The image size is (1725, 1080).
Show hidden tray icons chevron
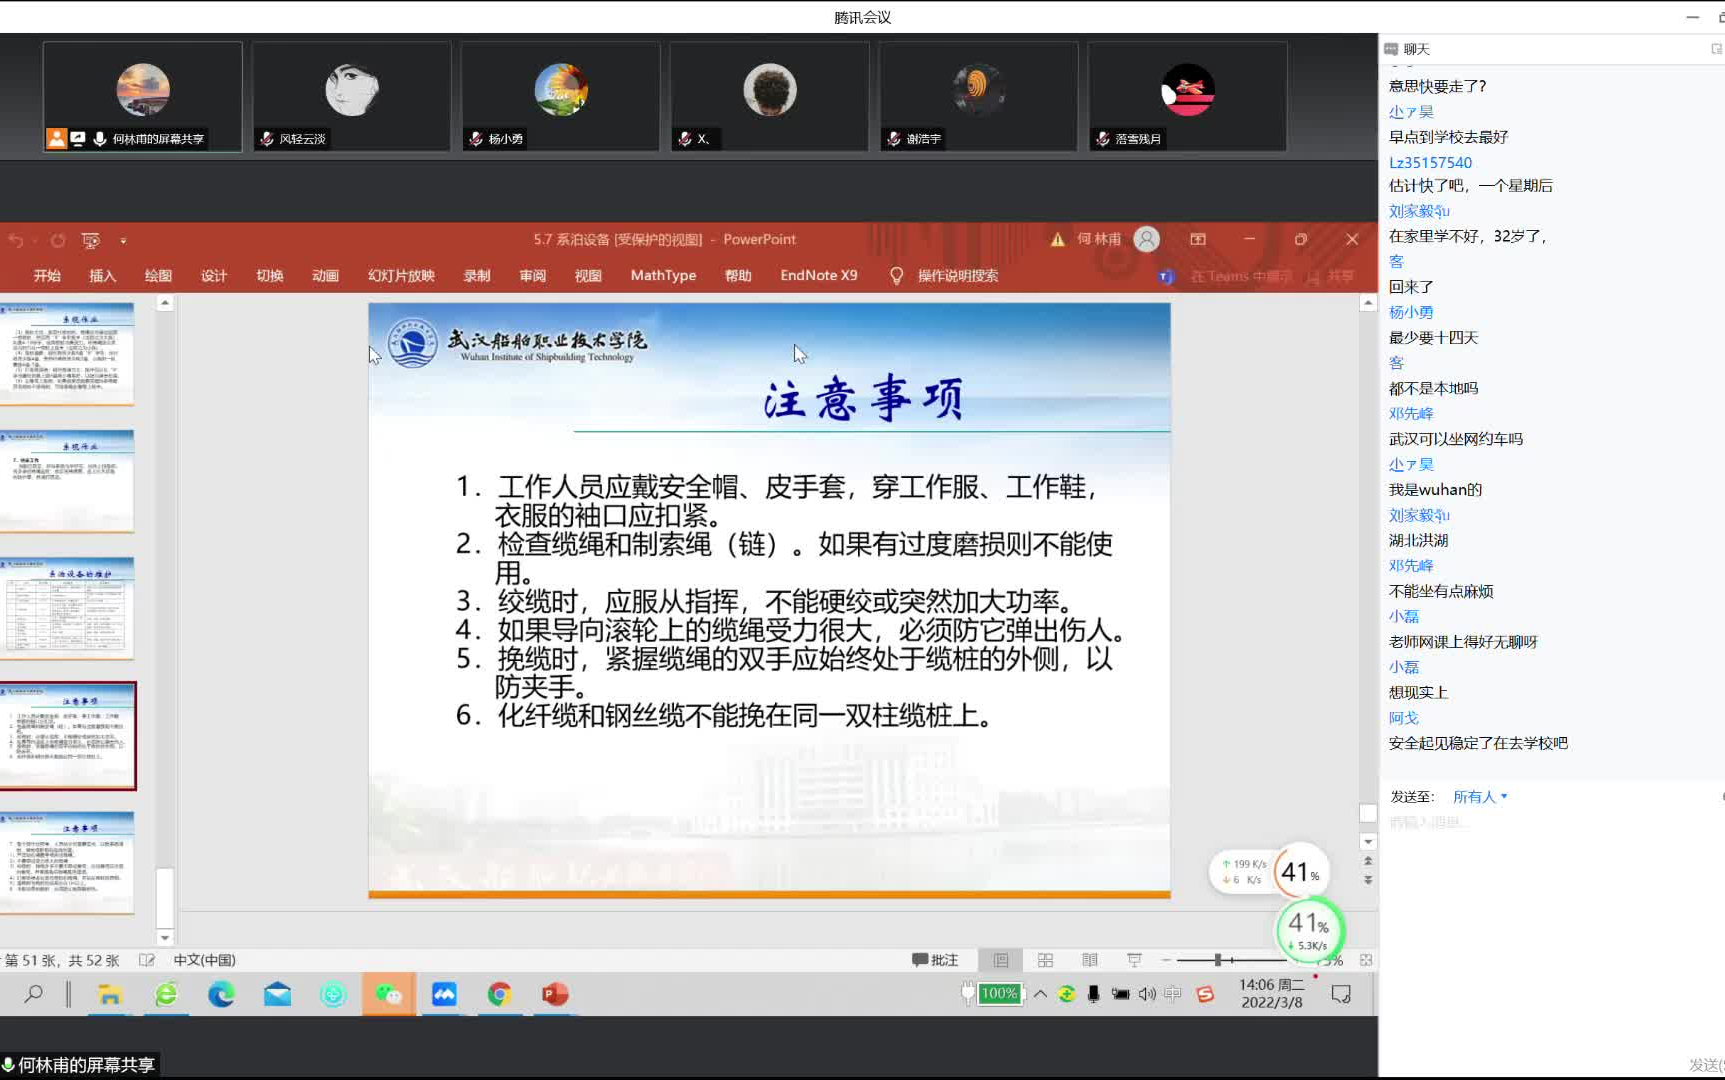pos(1040,994)
